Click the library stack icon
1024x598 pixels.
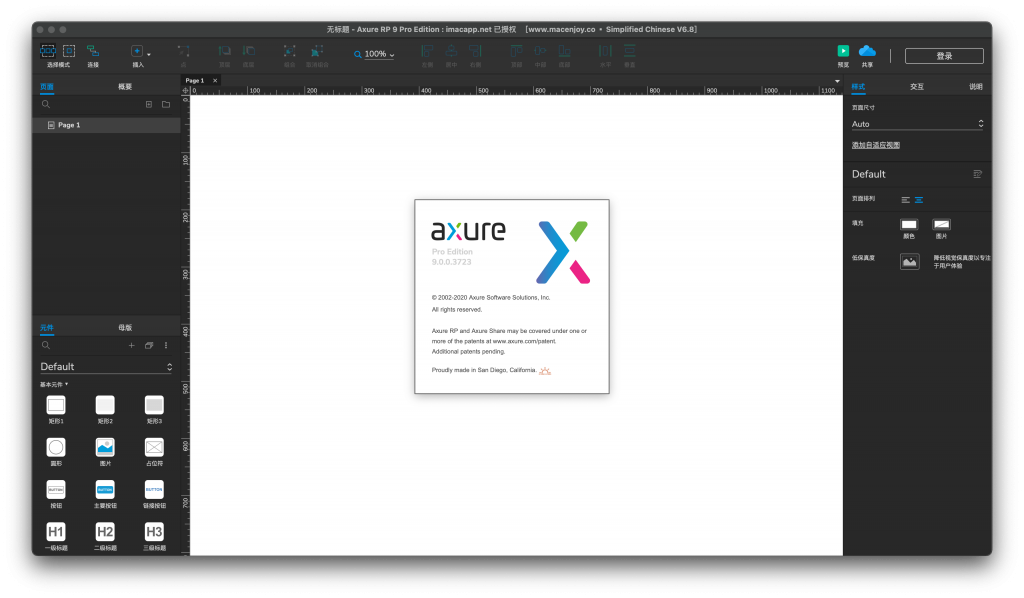pos(149,345)
